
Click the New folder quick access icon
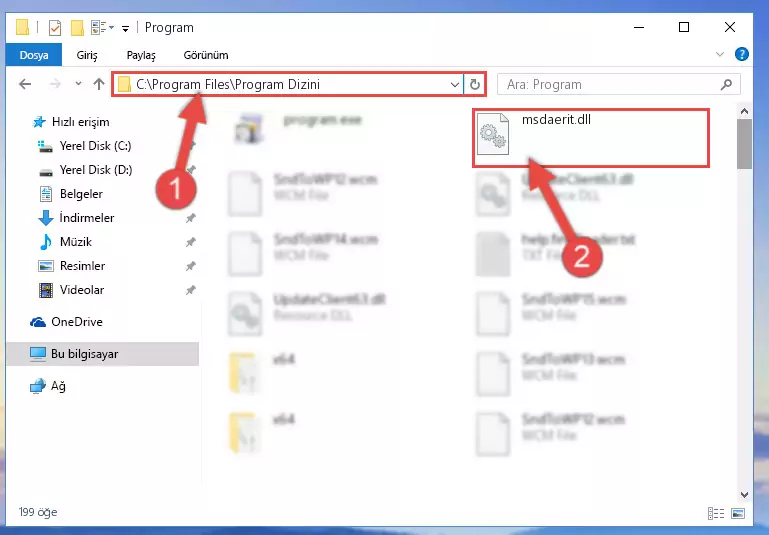point(77,28)
